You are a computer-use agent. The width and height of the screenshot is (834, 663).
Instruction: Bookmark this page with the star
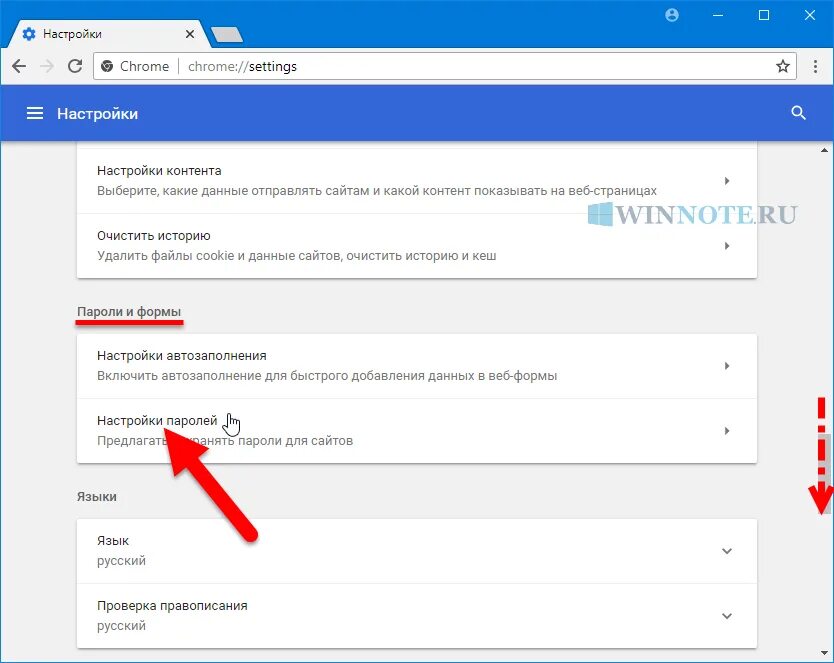[782, 66]
